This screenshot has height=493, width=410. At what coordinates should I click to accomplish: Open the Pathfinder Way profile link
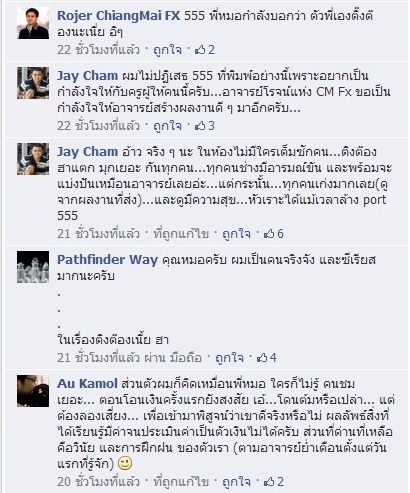point(107,260)
